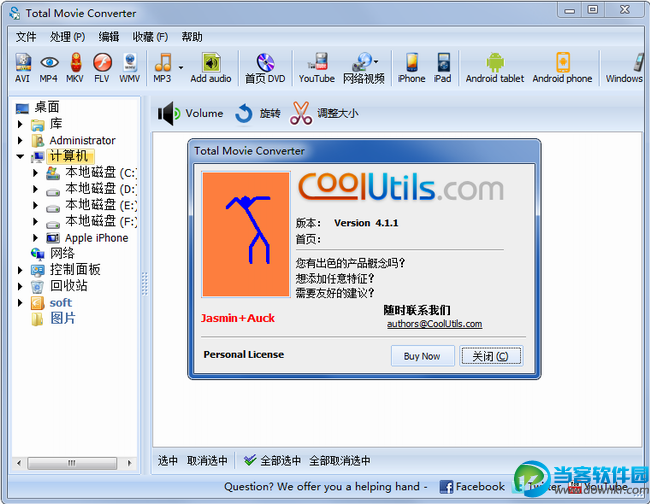Select the iPad device preset
650x504 pixels.
point(443,68)
